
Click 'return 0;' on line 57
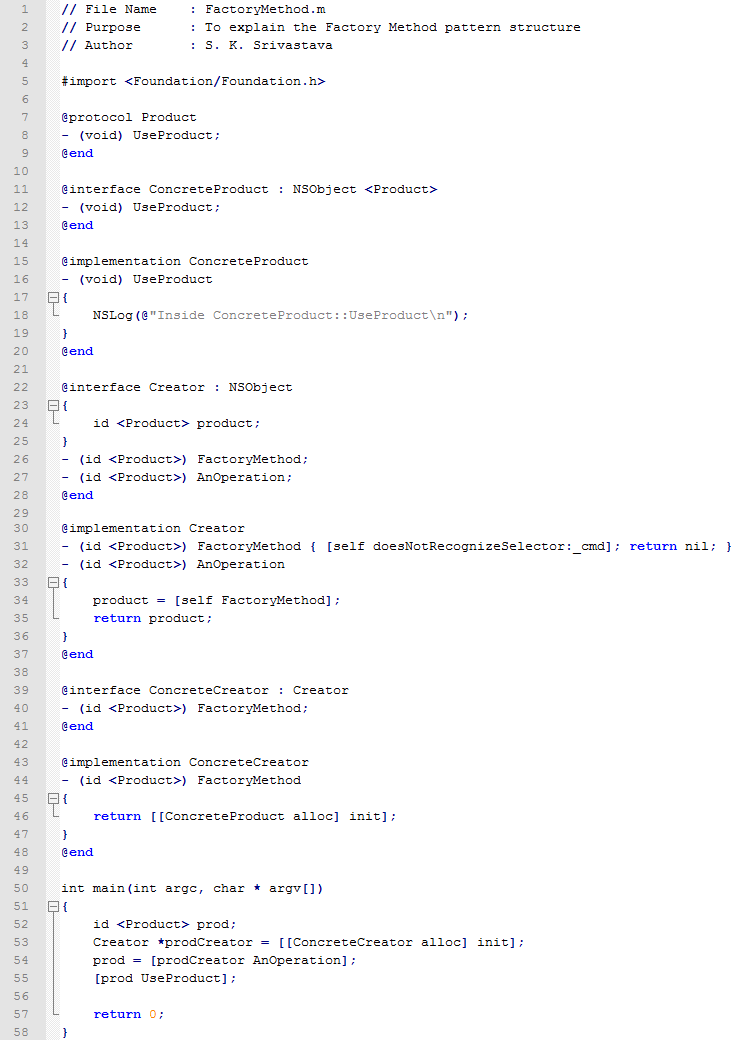[x=129, y=1014]
